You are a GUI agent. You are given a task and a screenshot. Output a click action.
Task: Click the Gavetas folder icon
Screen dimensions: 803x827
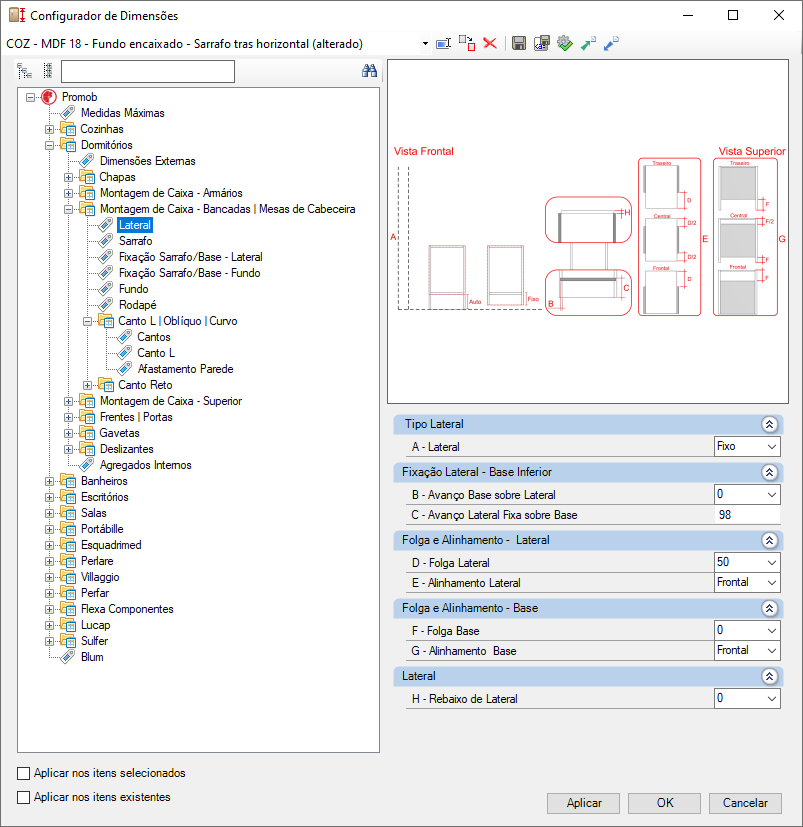pos(87,433)
